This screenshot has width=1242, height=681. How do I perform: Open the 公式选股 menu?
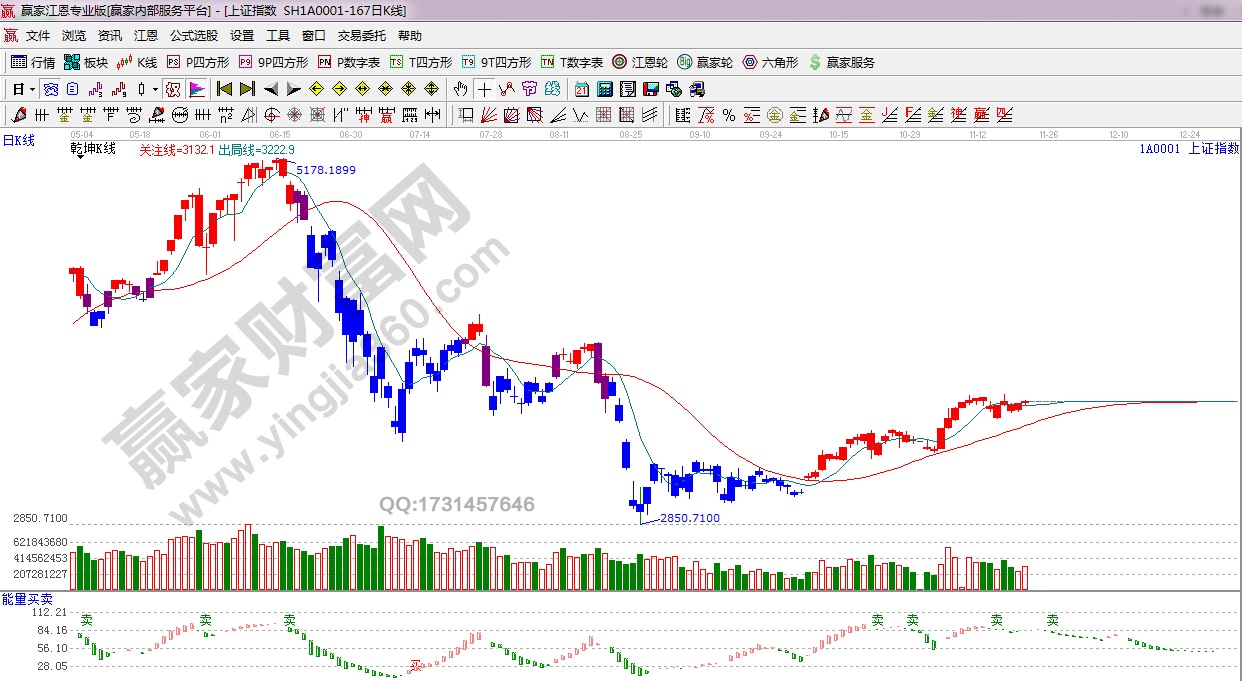pos(193,36)
